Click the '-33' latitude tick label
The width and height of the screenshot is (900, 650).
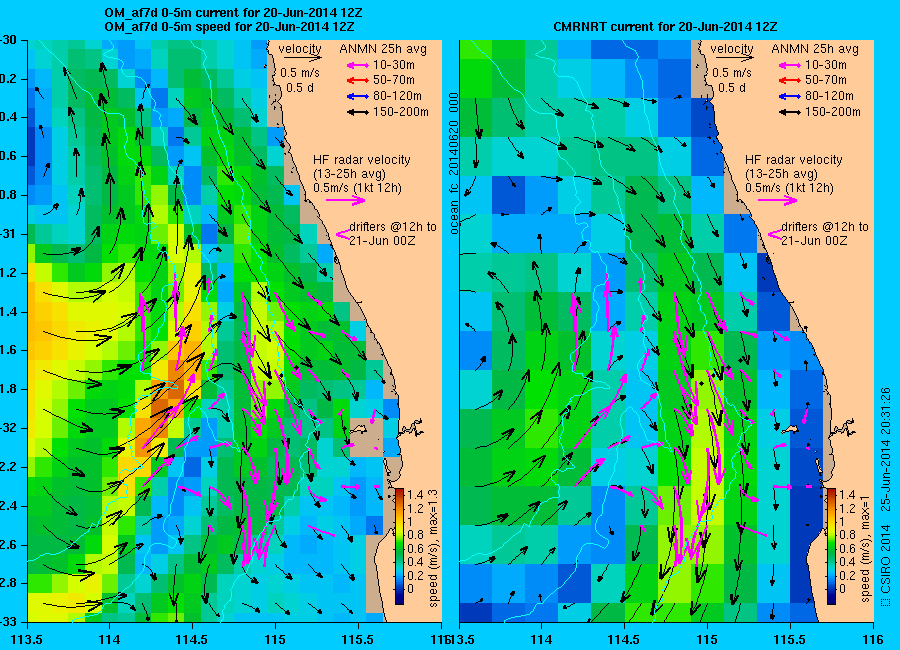8,622
